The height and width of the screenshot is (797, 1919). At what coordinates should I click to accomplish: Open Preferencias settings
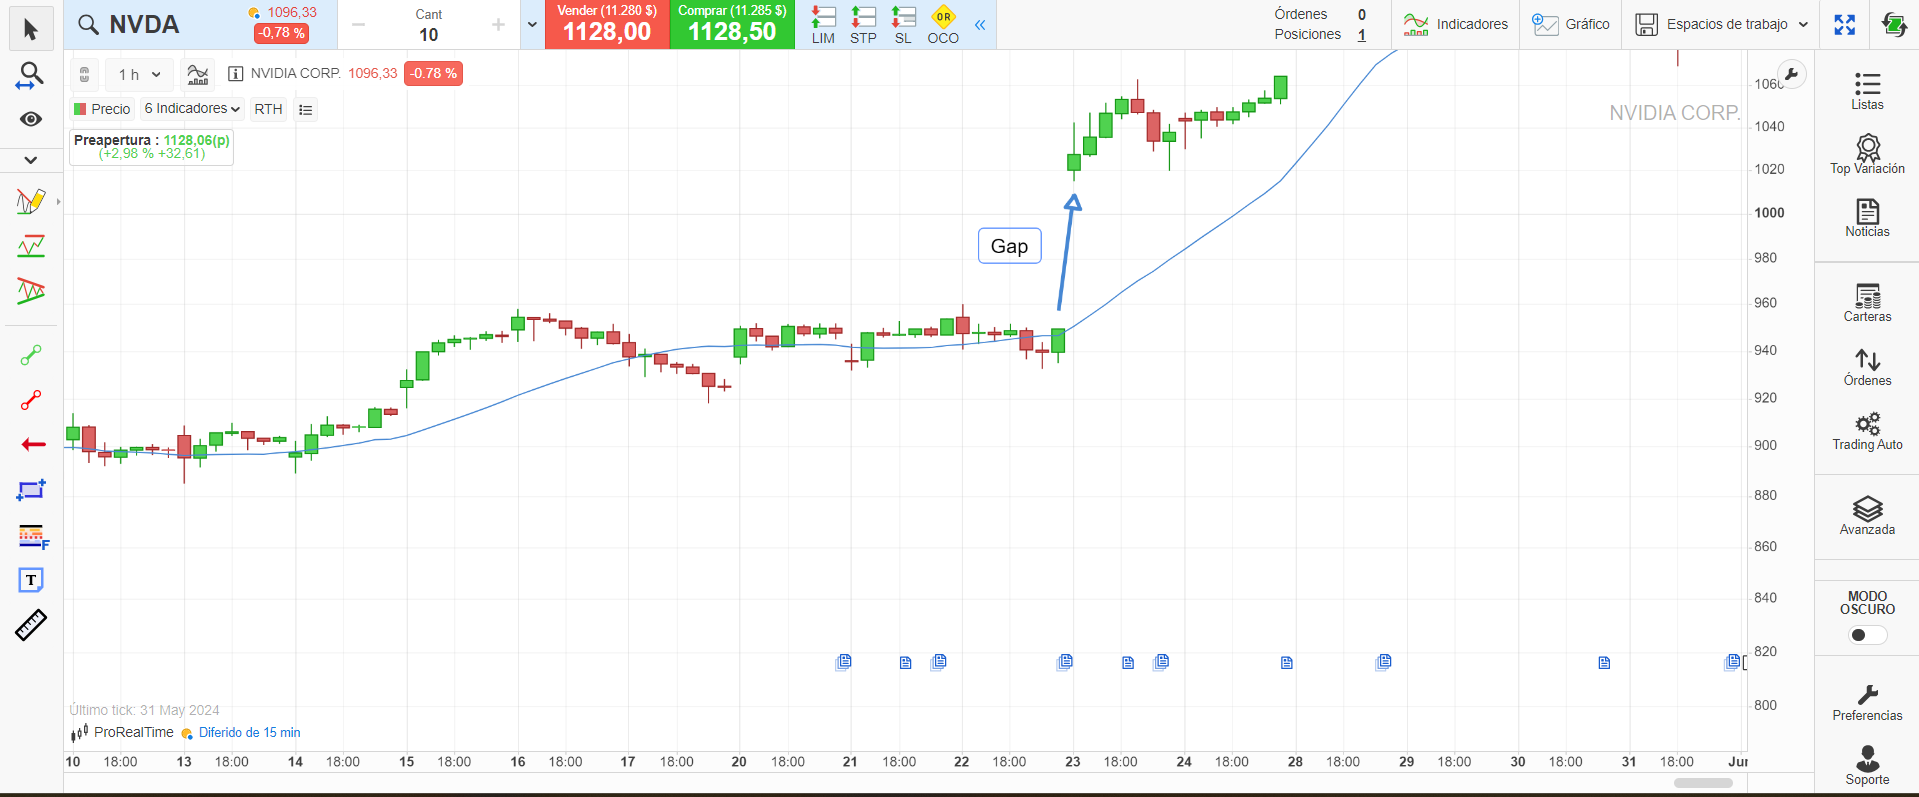[1867, 702]
